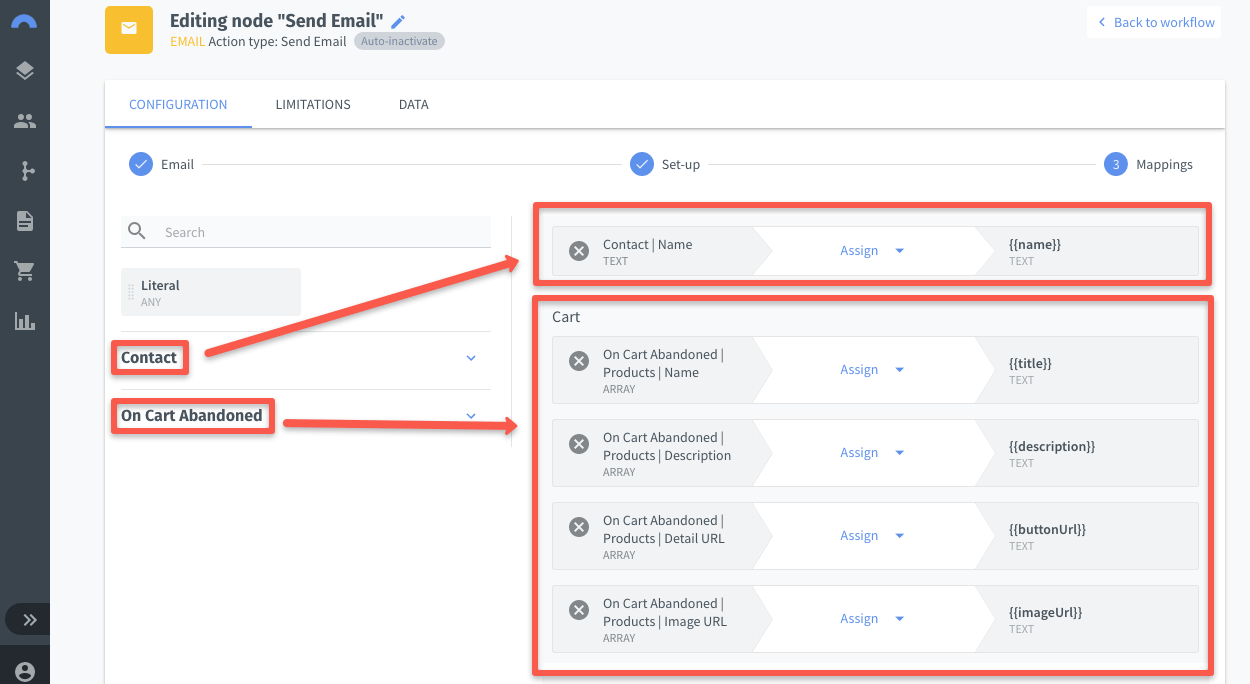This screenshot has width=1250, height=684.
Task: Click the {{title}} target field
Action: (1089, 370)
